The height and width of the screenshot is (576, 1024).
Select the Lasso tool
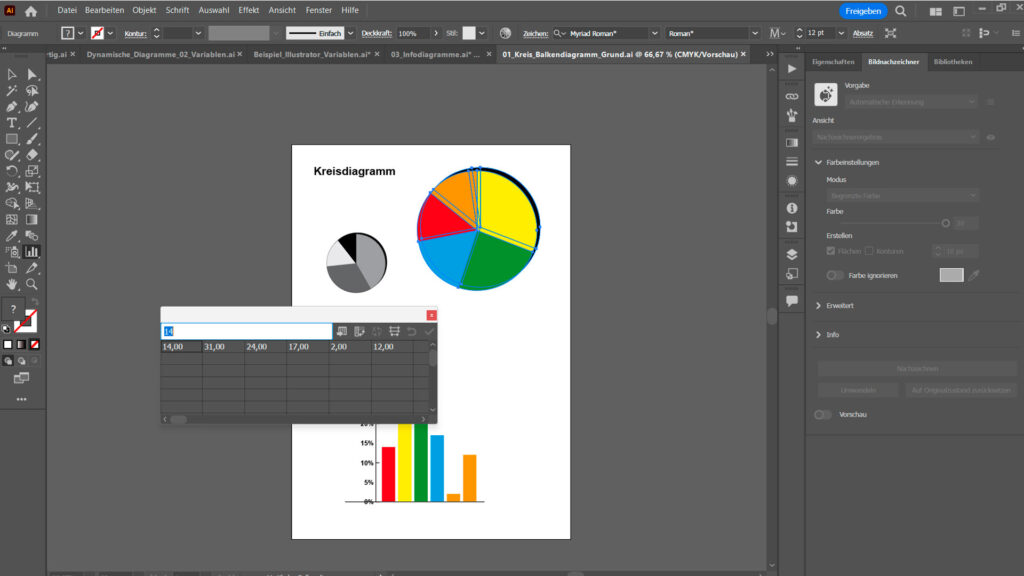click(x=32, y=91)
